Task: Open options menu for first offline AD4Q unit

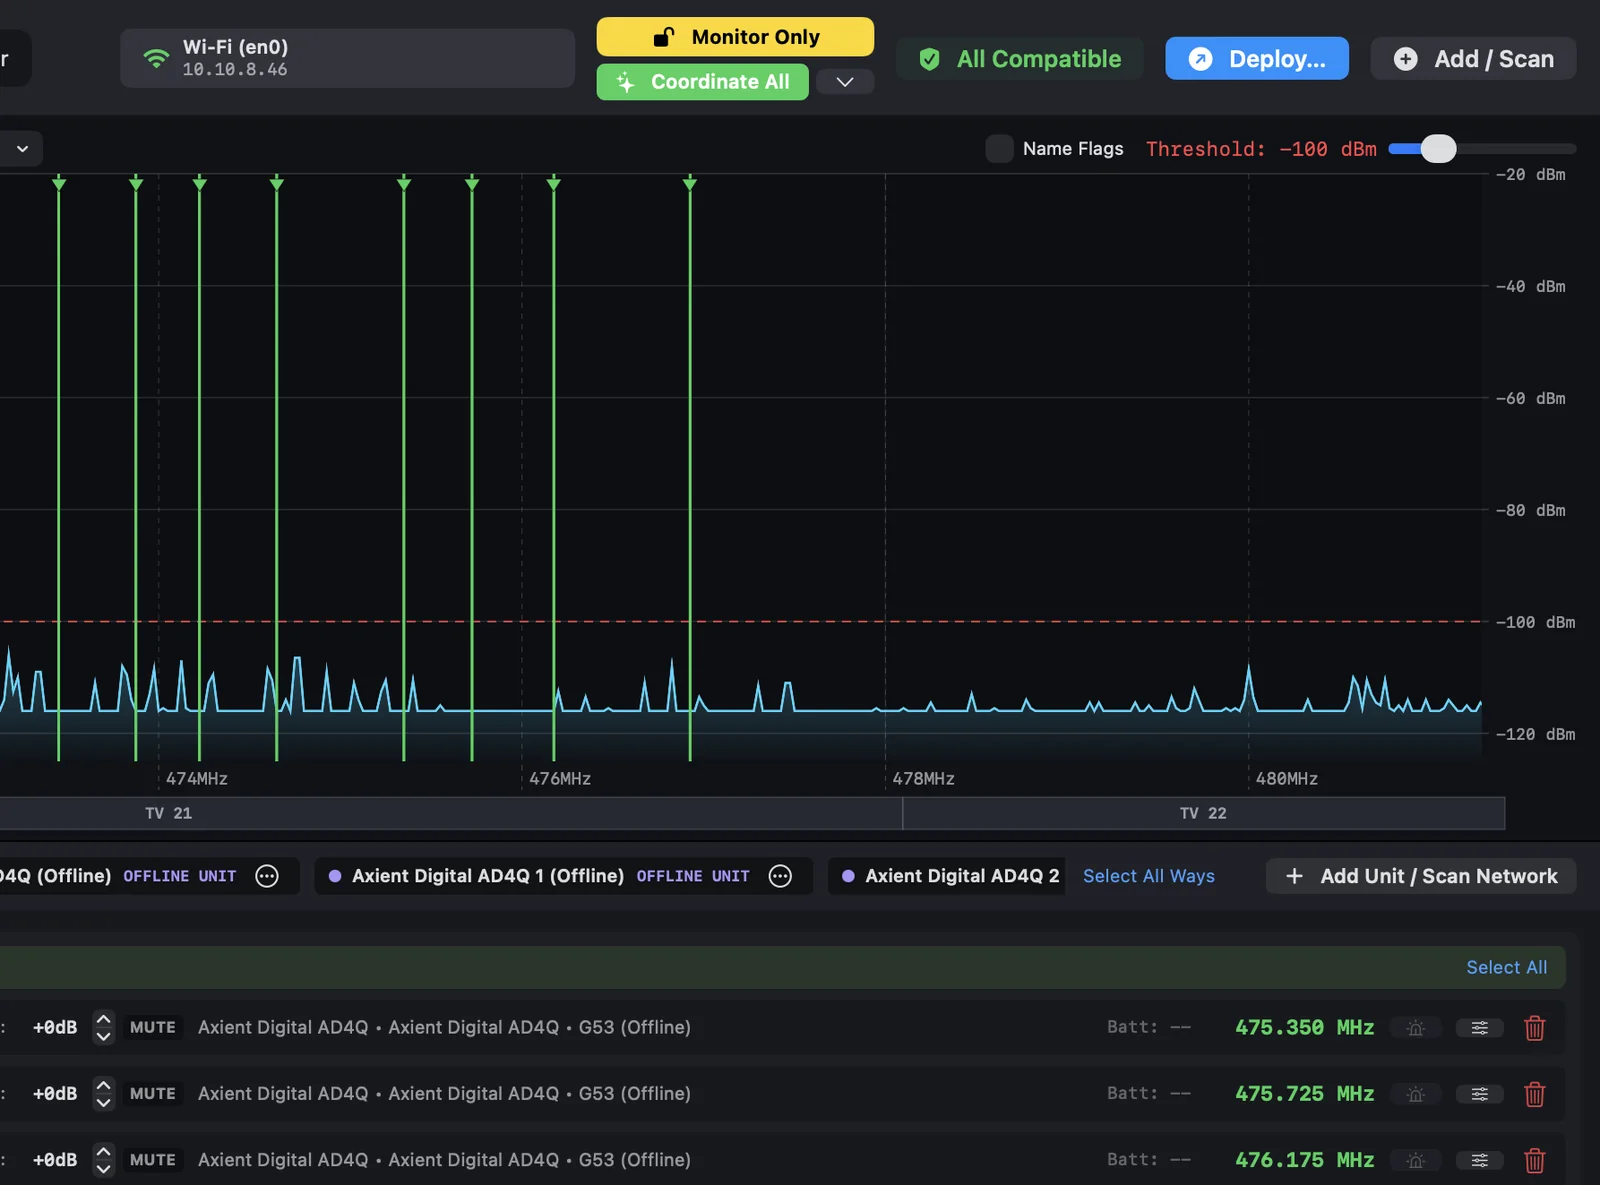Action: pos(267,876)
